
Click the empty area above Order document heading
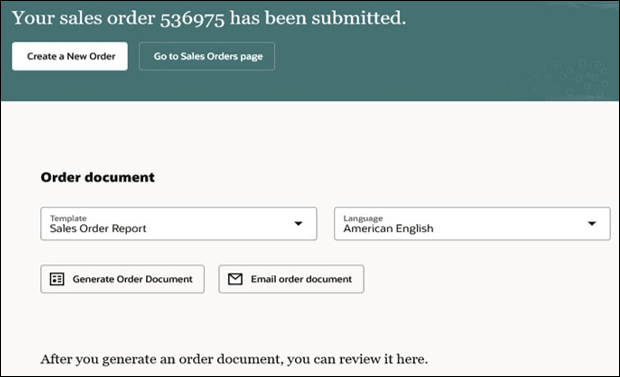coord(310,135)
